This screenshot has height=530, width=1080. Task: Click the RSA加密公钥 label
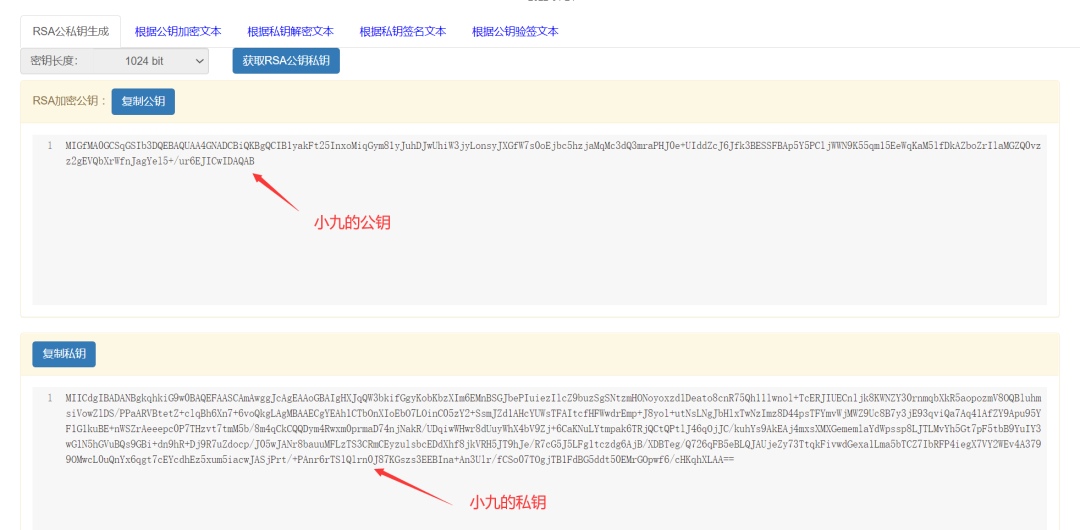(x=70, y=101)
